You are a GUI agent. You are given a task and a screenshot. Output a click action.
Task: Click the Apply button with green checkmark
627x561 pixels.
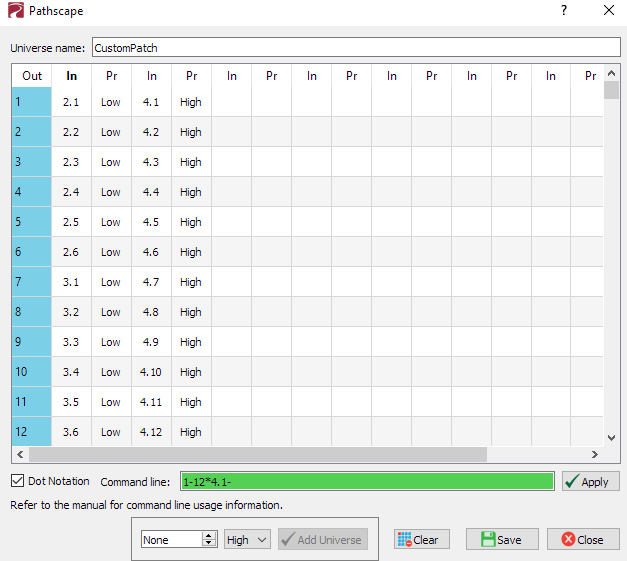[x=590, y=481]
